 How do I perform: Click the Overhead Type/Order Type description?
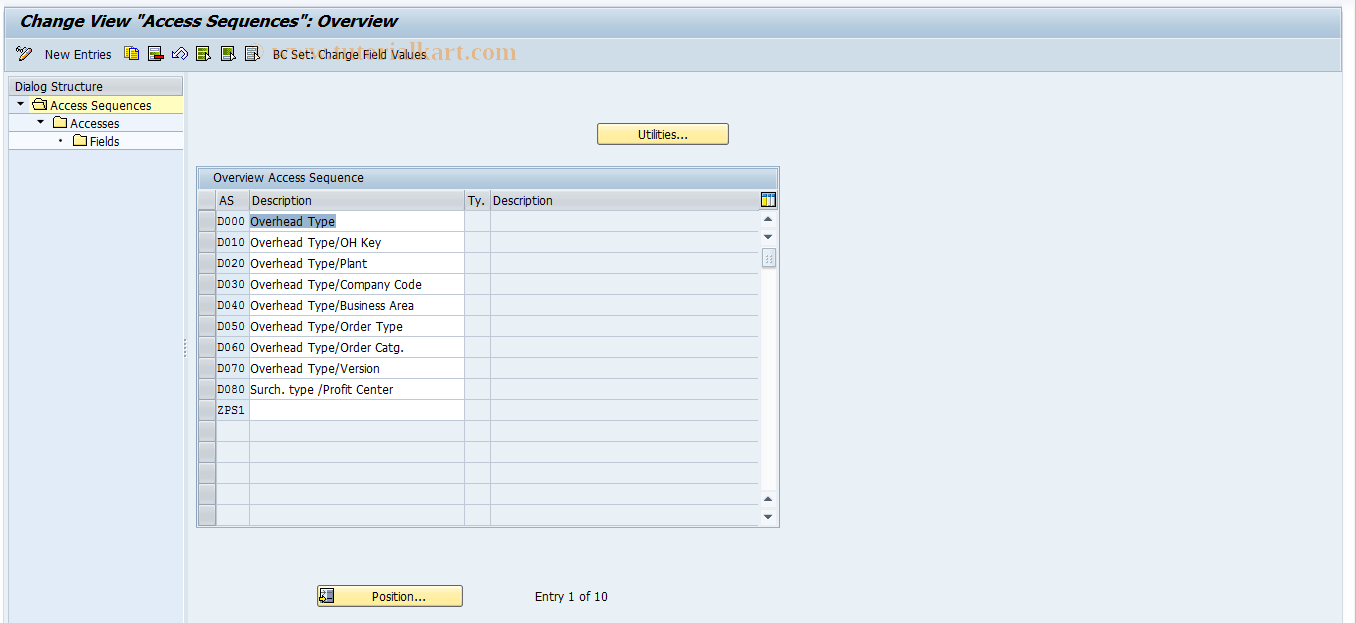click(357, 326)
